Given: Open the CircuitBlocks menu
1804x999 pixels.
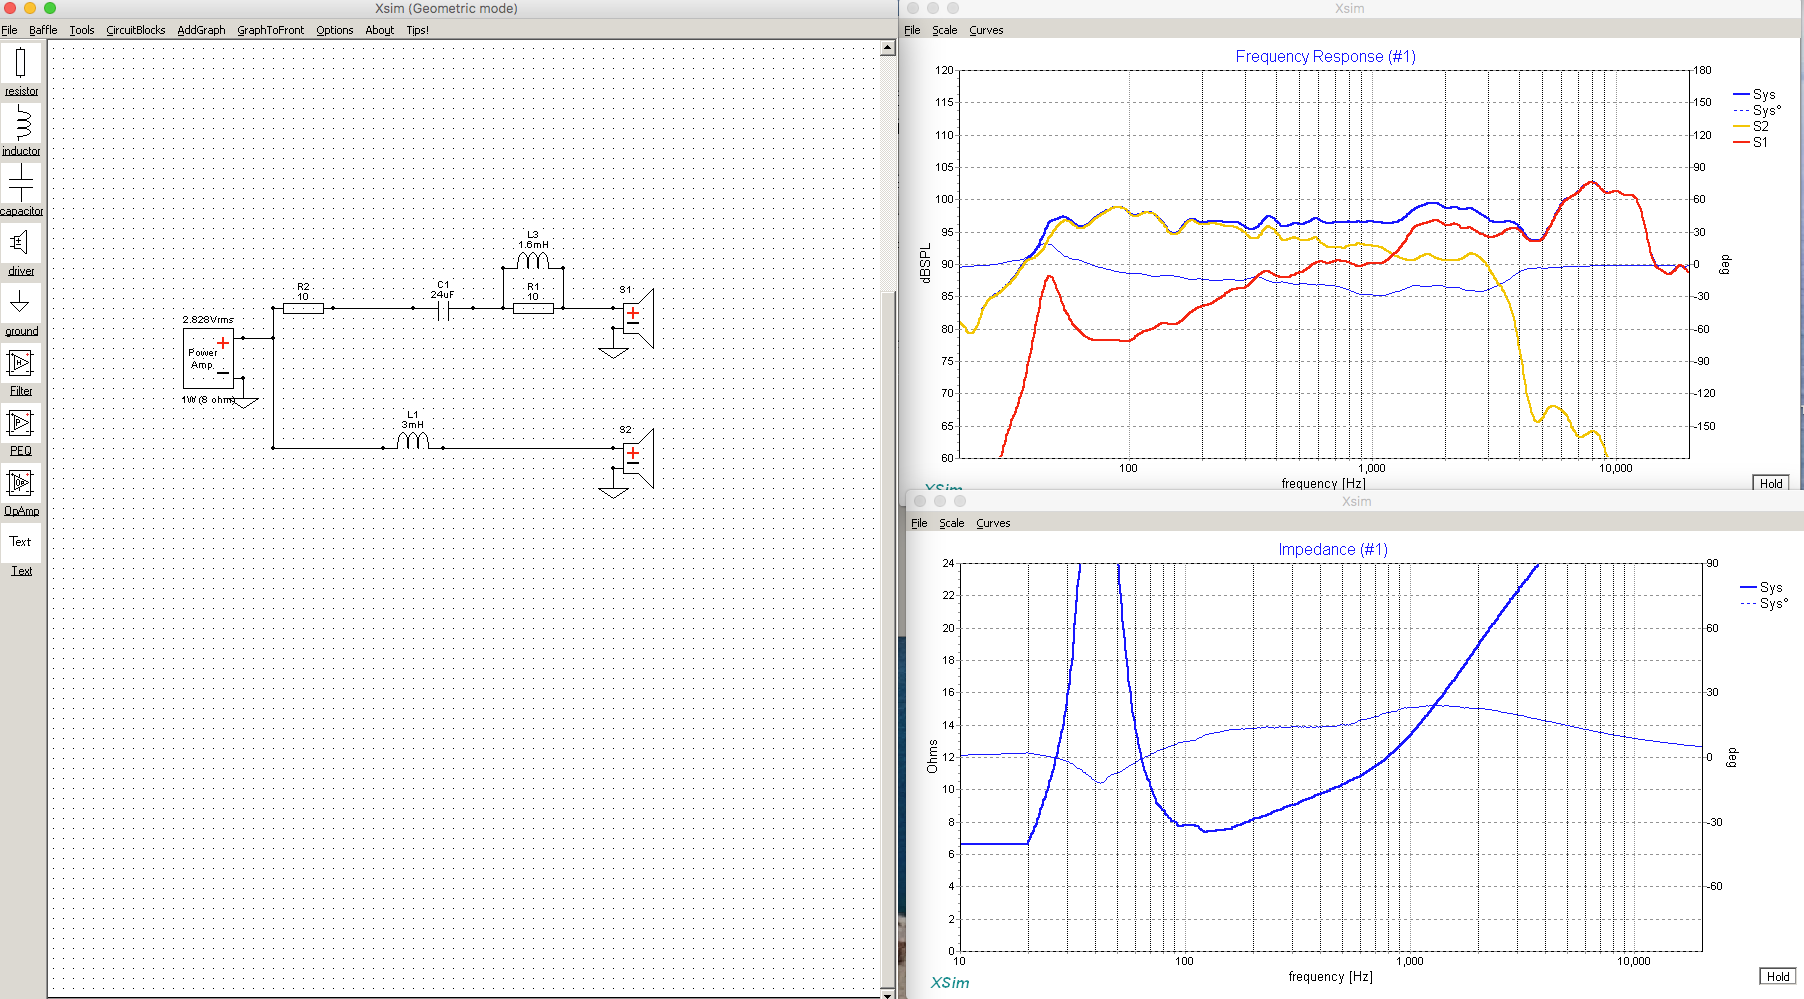Looking at the screenshot, I should [136, 30].
